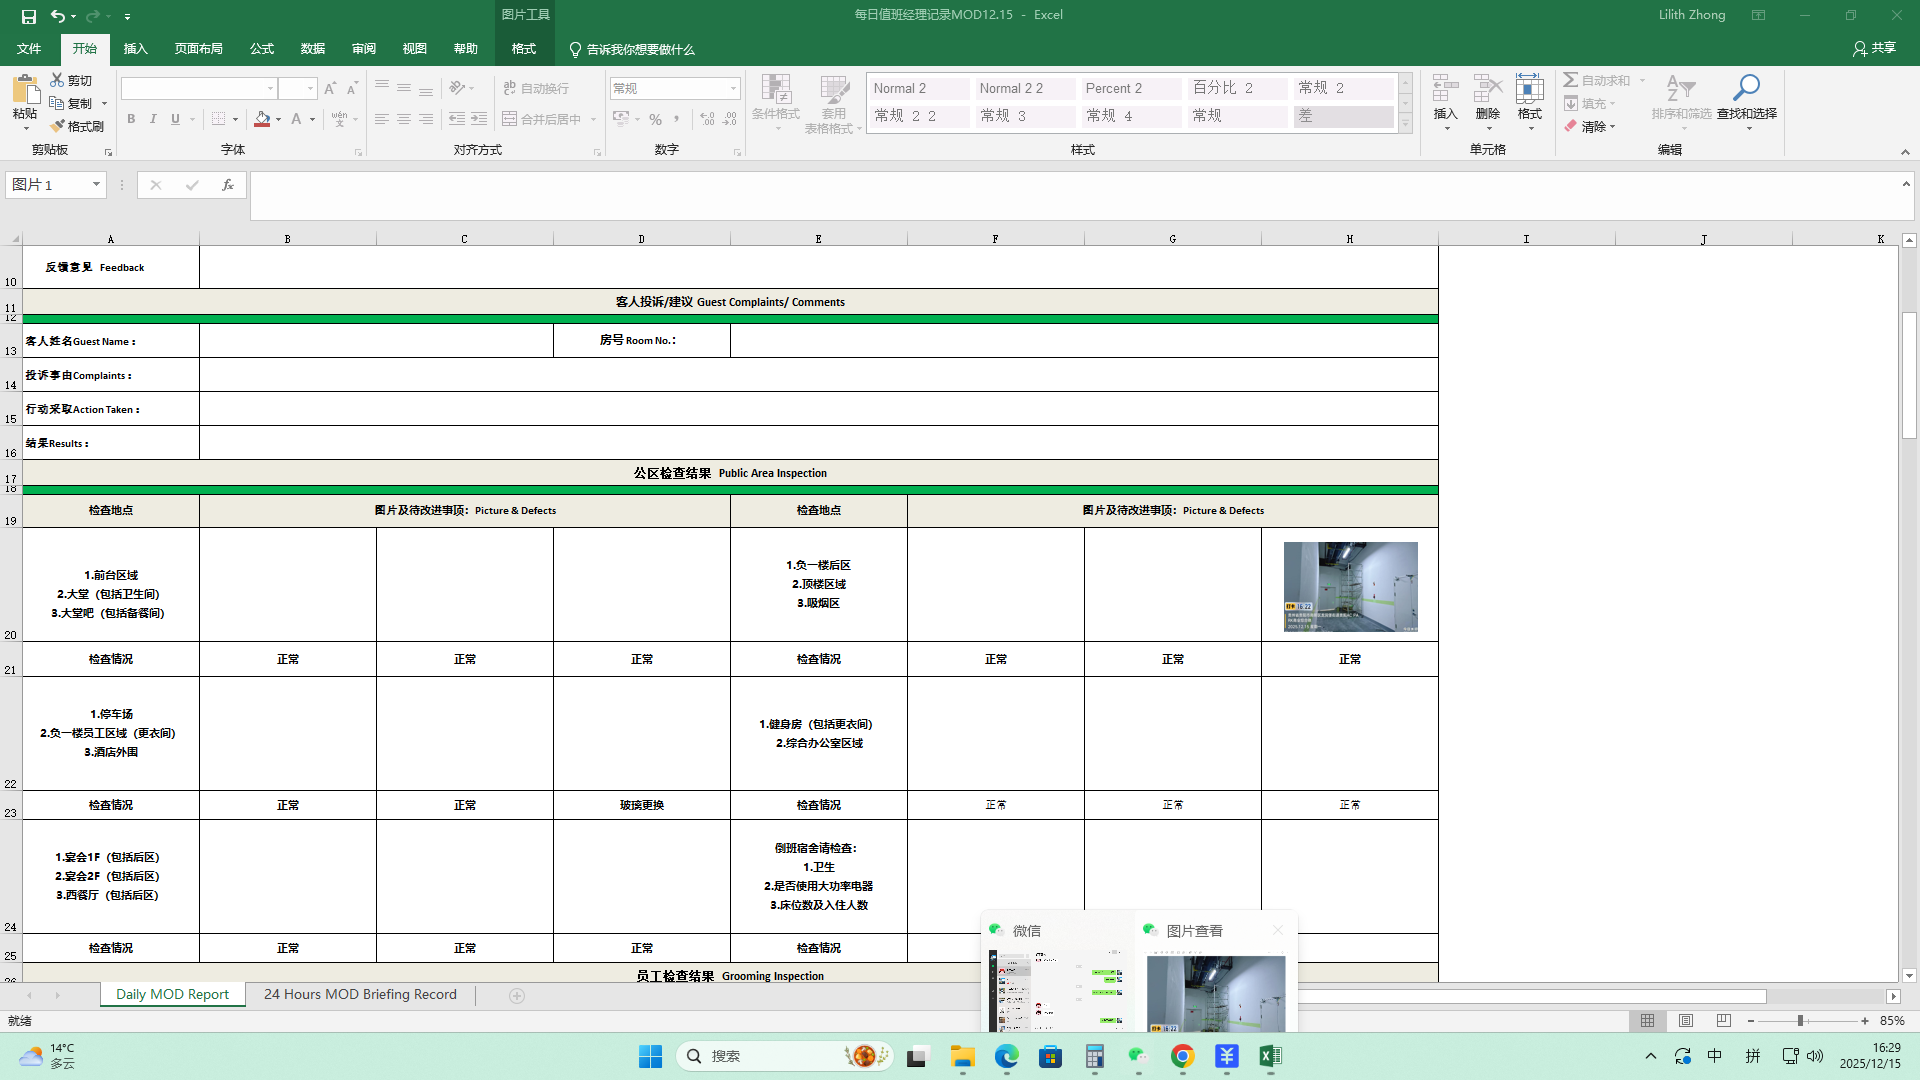The width and height of the screenshot is (1920, 1080).
Task: Click the Format Painter brush icon
Action: (58, 126)
